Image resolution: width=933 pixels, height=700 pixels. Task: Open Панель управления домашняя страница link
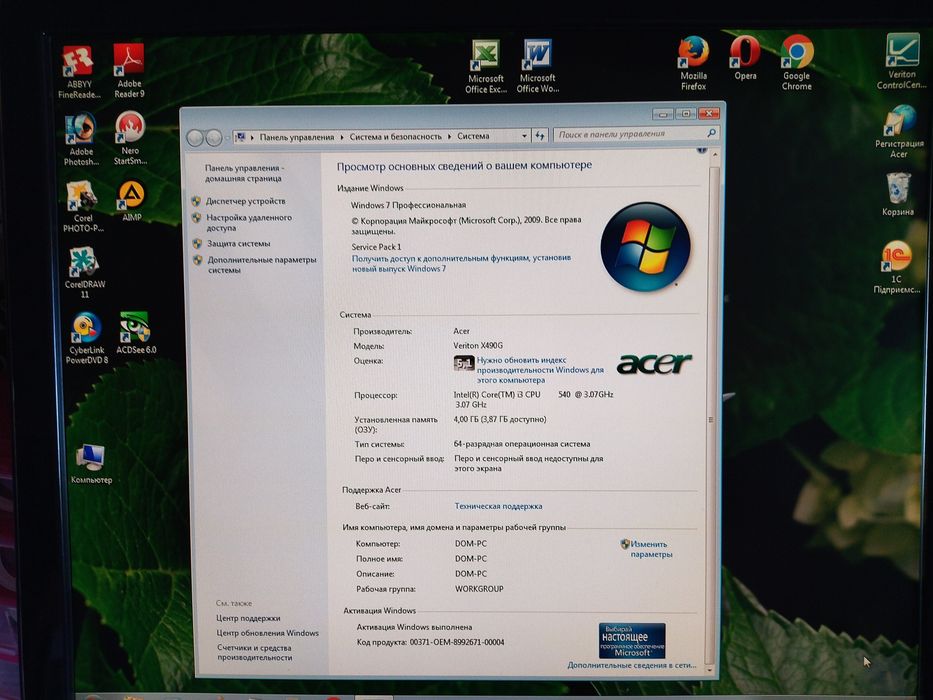click(244, 173)
